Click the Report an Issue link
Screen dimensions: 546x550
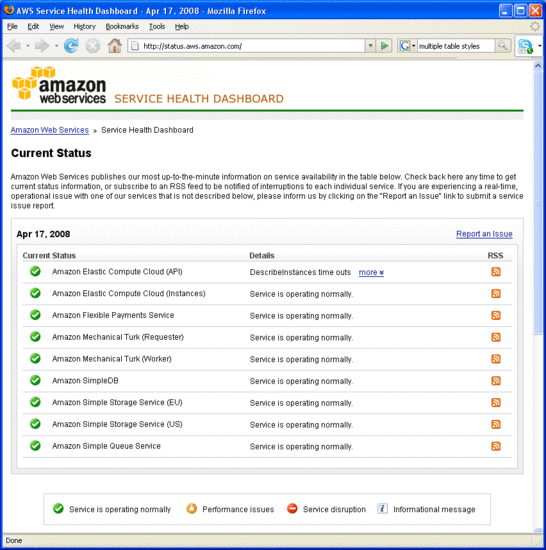484,234
